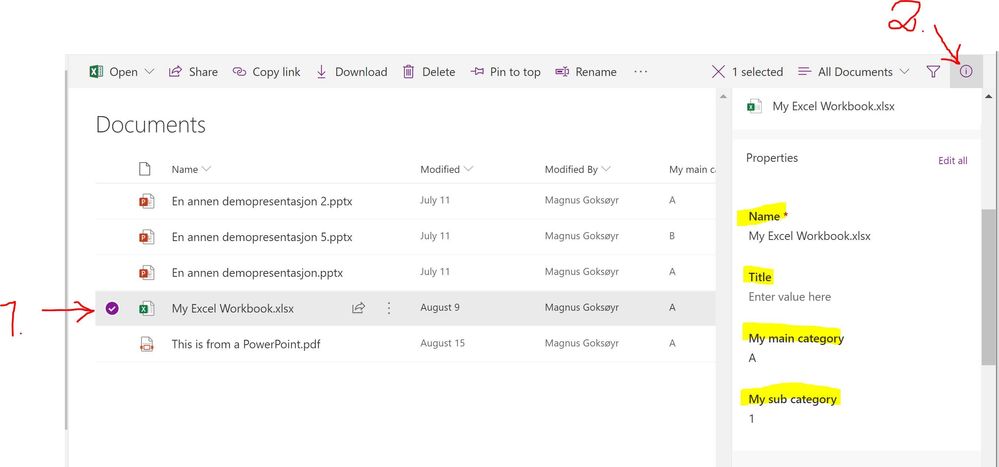Open En annen demopresentasjon.pptx
This screenshot has width=999, height=467.
click(x=257, y=273)
